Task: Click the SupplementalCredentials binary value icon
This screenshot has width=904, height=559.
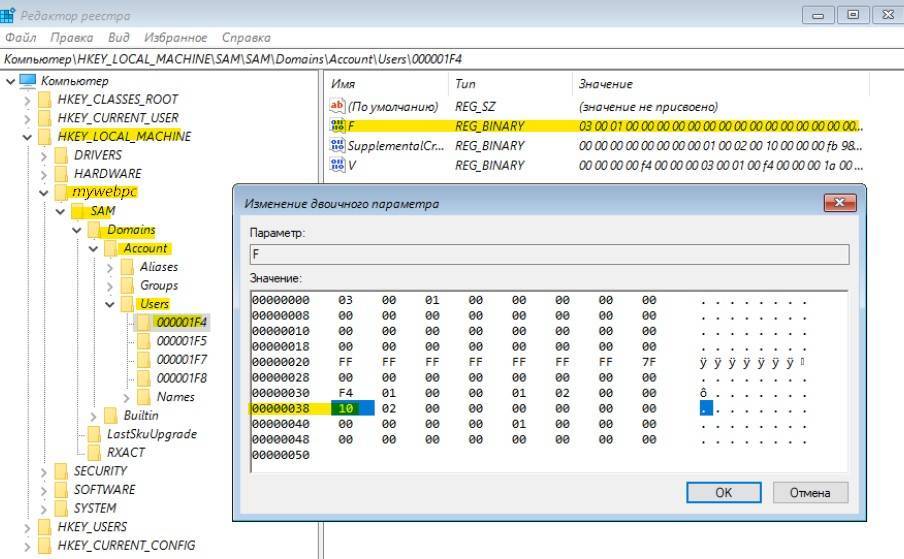Action: tap(337, 145)
